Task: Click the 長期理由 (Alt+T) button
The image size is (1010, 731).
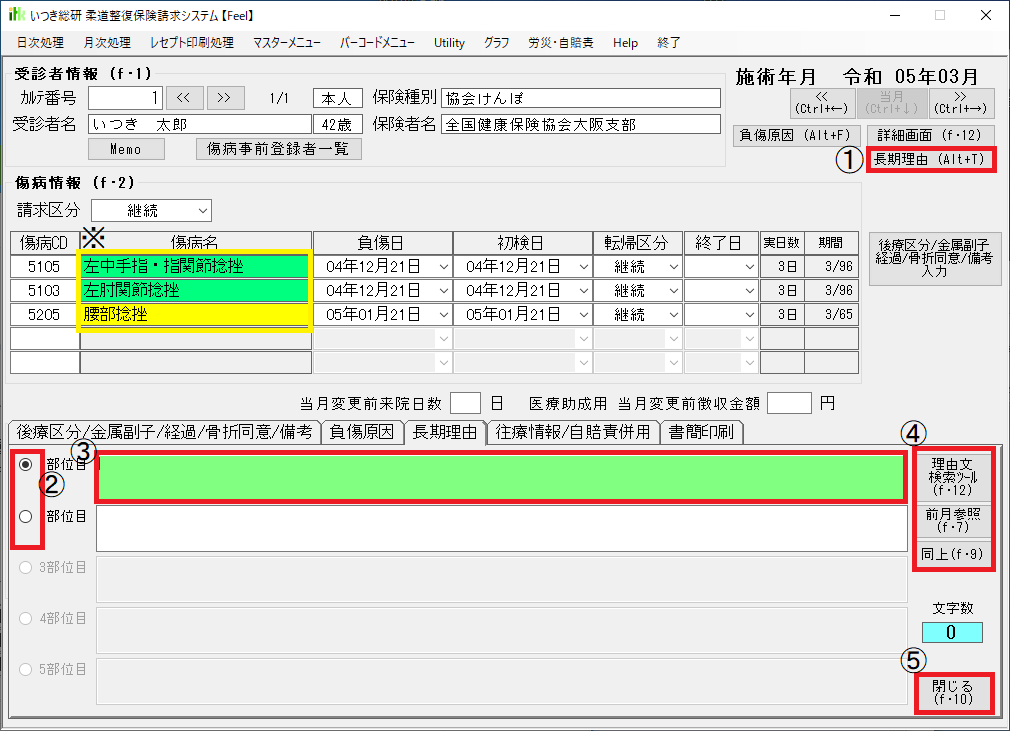Action: [929, 159]
